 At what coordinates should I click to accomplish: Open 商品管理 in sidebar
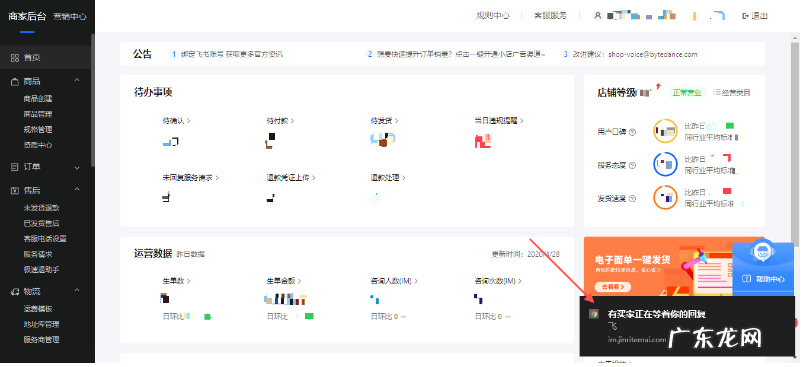pyautogui.click(x=38, y=114)
